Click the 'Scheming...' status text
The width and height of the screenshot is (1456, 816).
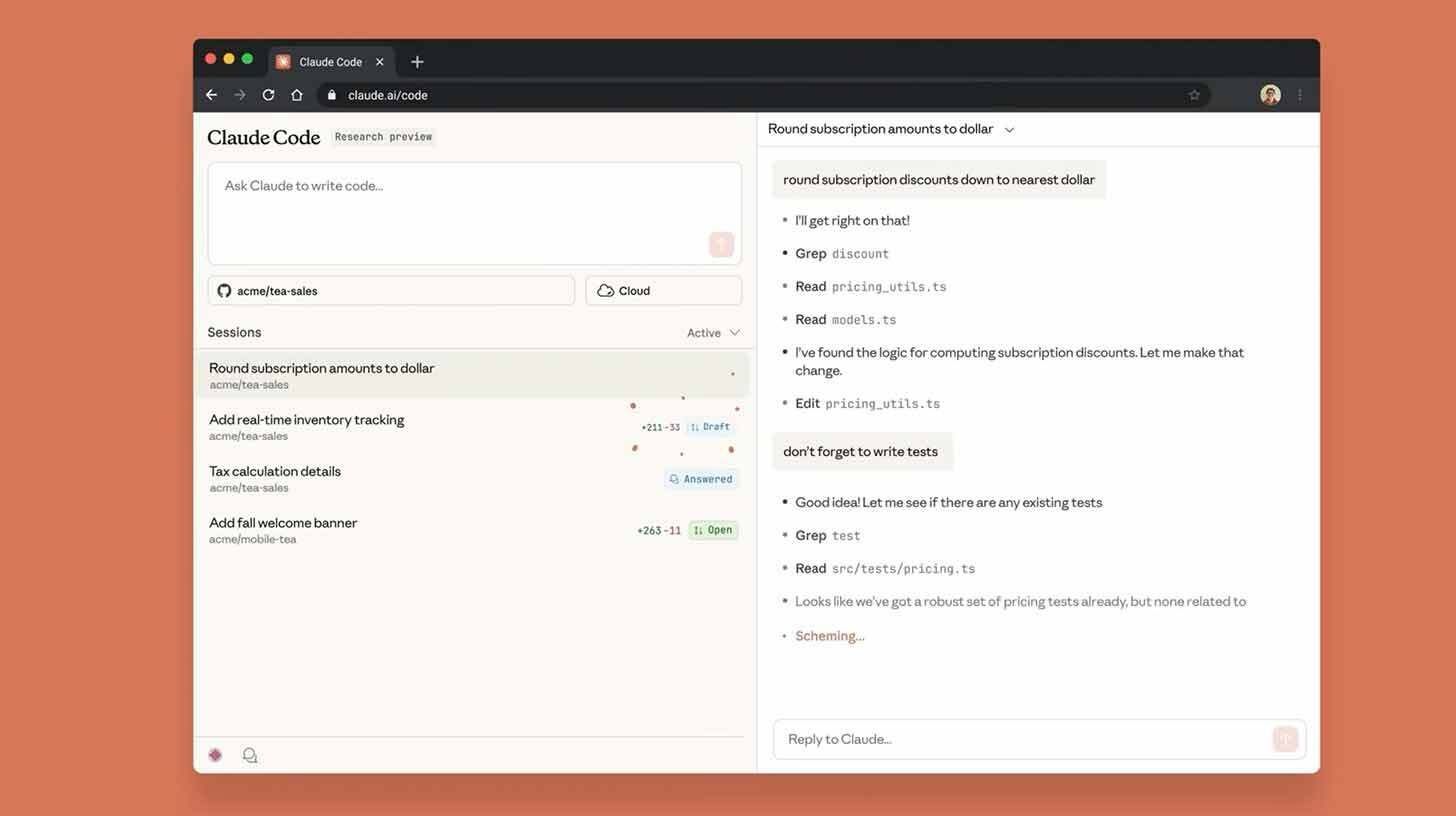[830, 636]
